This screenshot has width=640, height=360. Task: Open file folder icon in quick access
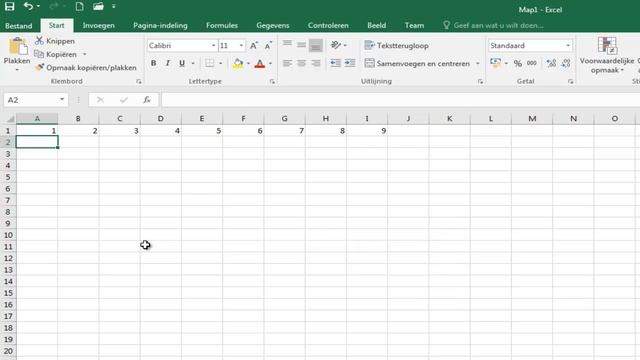[98, 7]
